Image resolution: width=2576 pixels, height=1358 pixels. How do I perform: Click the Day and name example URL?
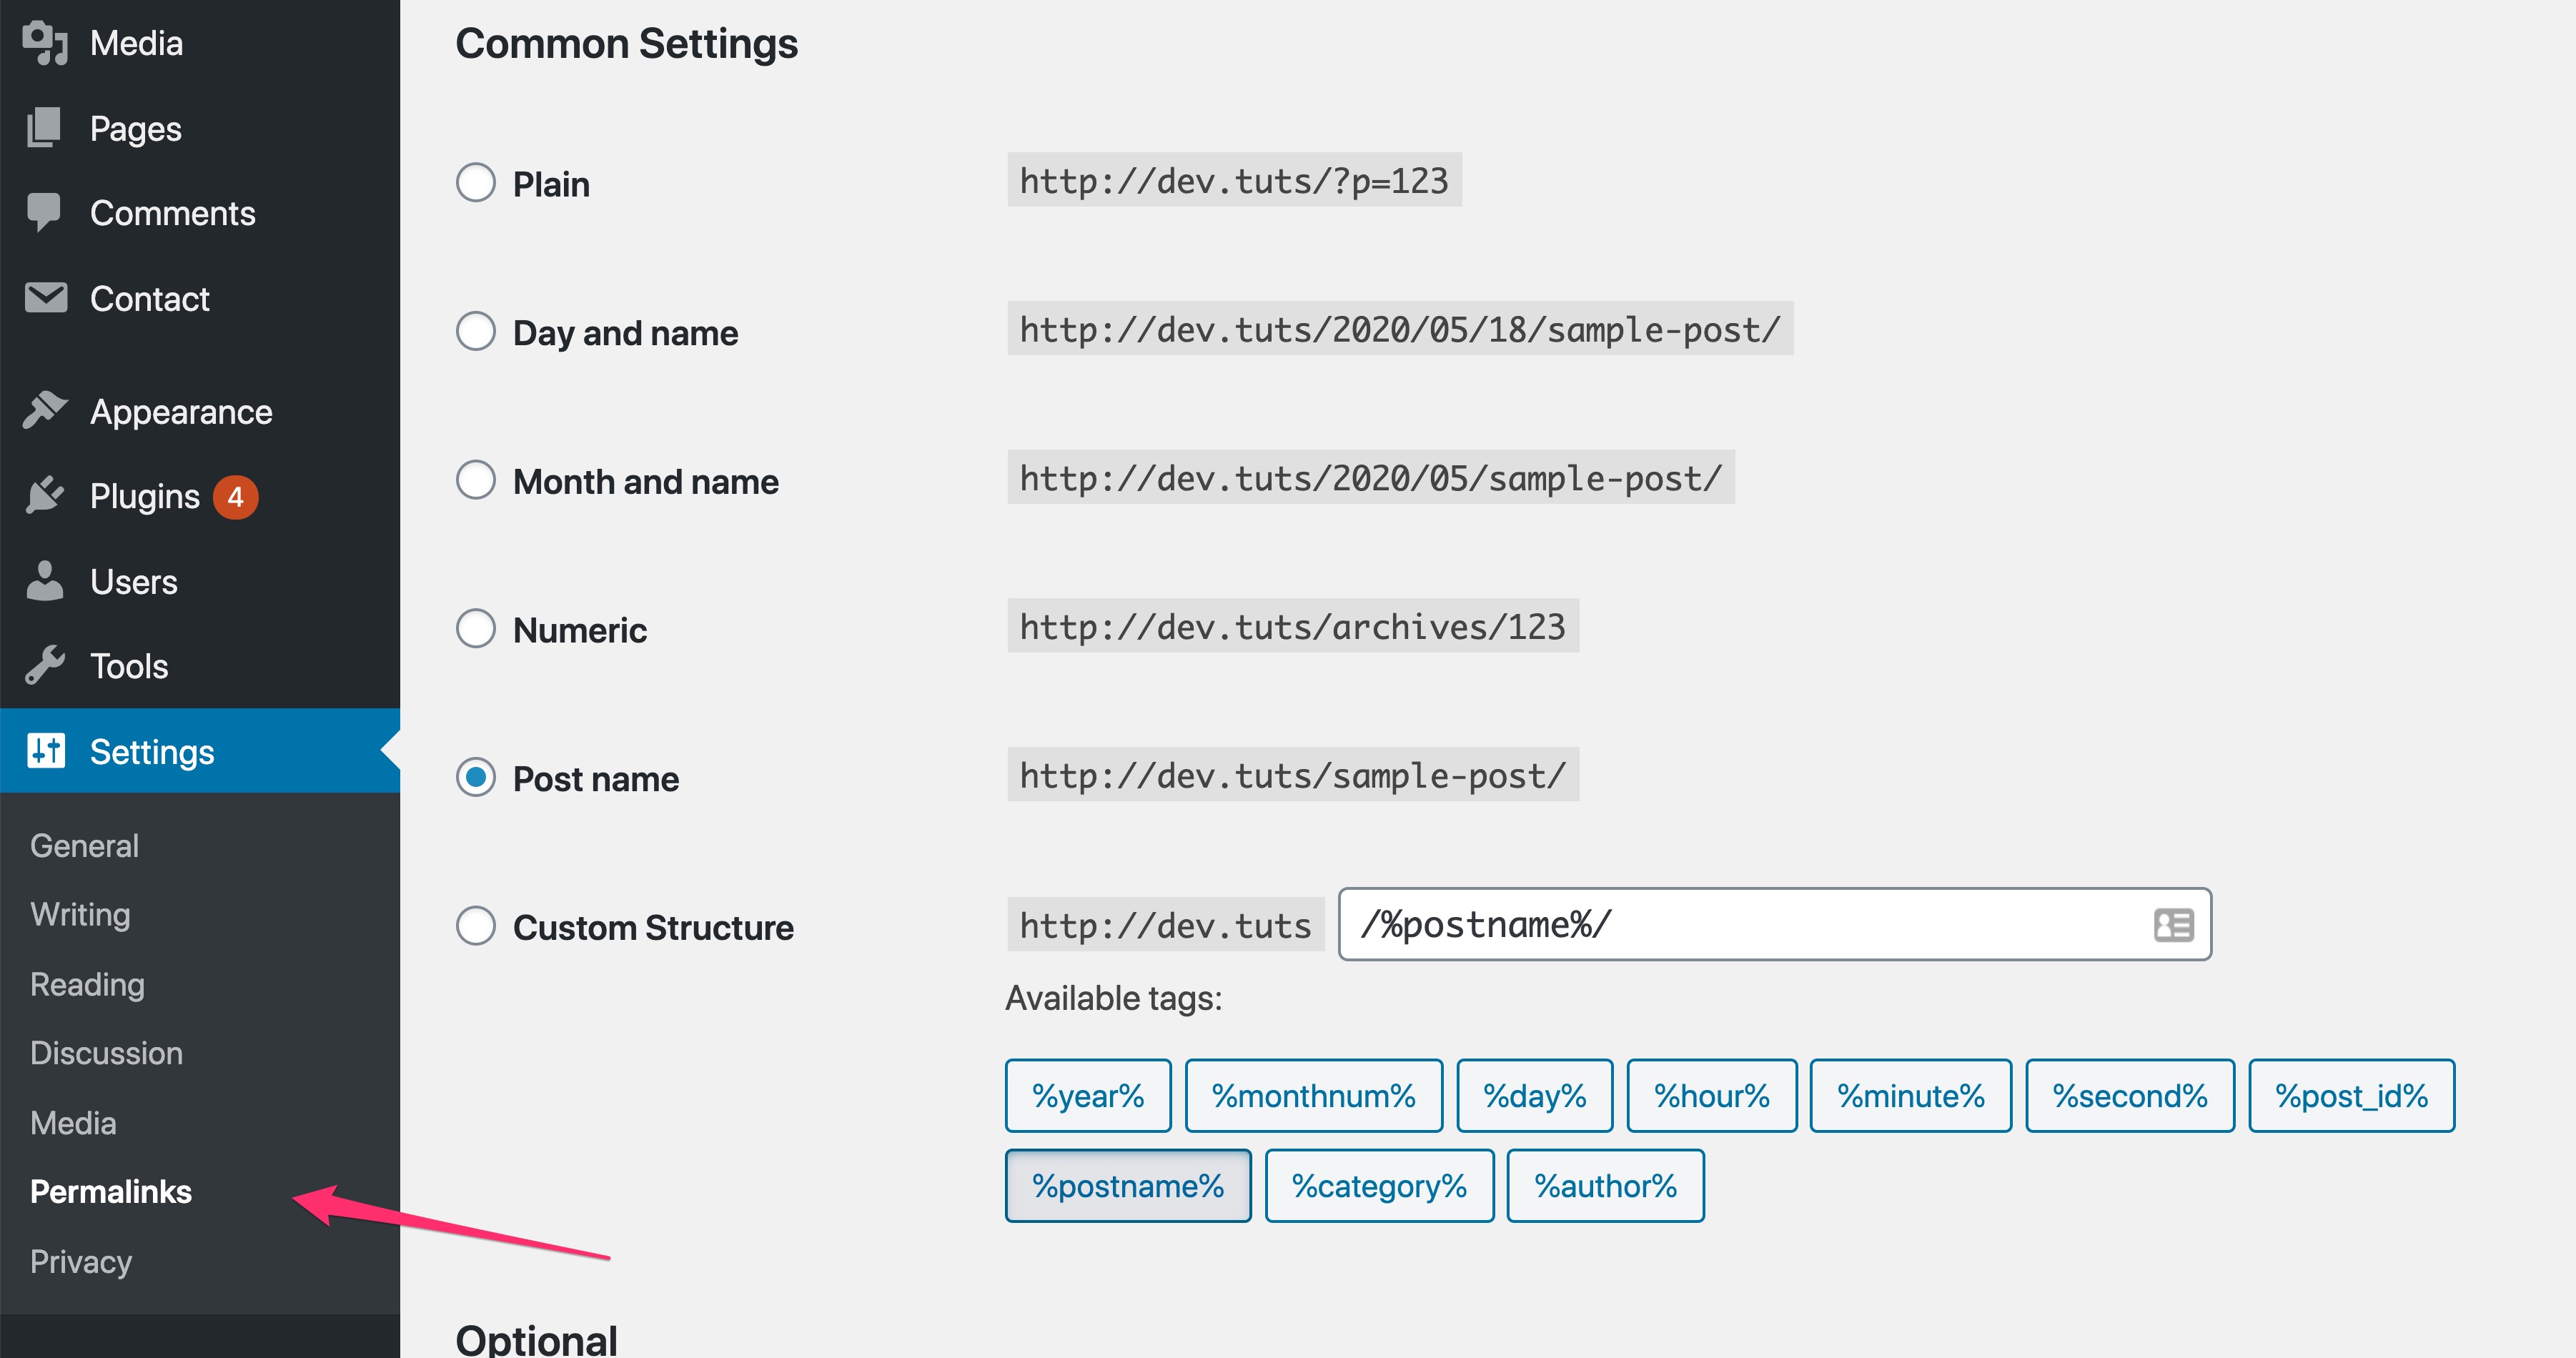tap(1400, 329)
